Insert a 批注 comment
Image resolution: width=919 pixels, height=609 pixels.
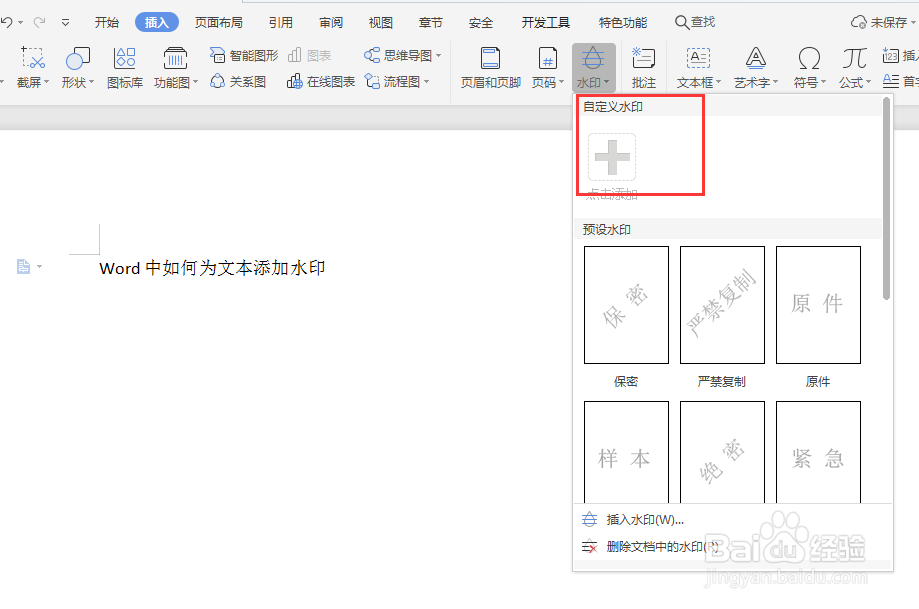tap(644, 65)
